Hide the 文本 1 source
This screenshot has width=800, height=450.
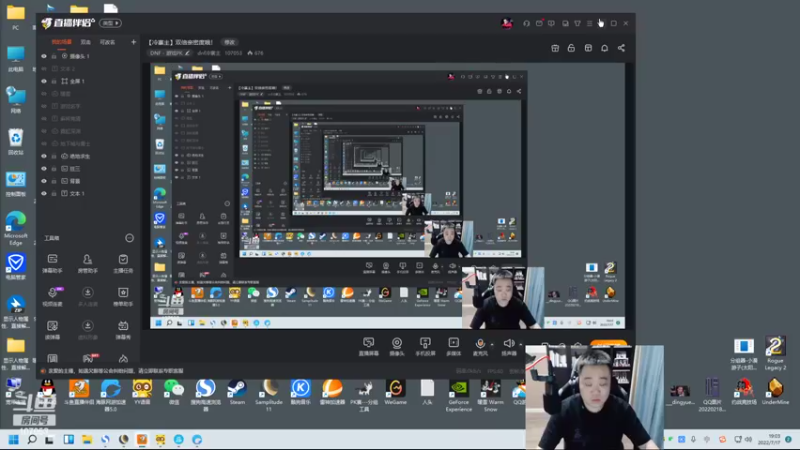coord(44,193)
